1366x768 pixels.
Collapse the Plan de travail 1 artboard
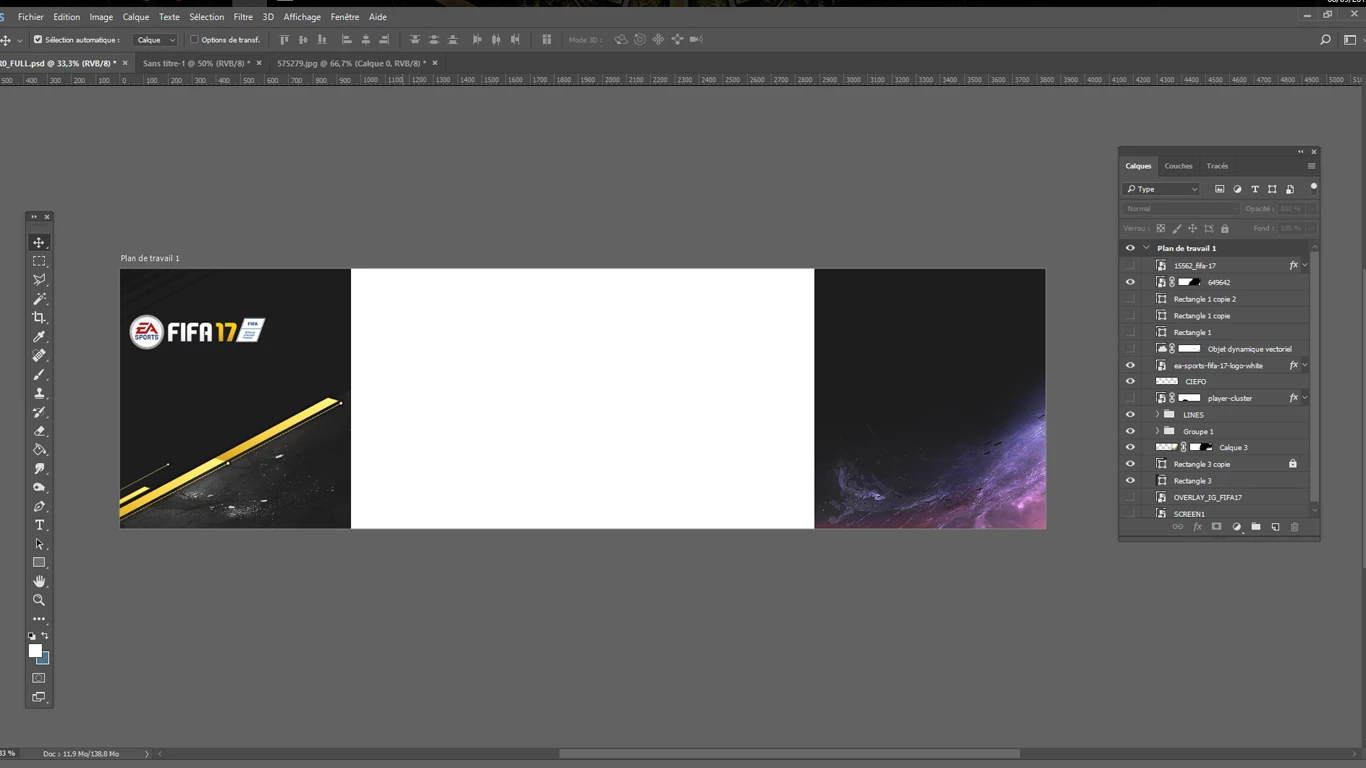click(x=1146, y=248)
